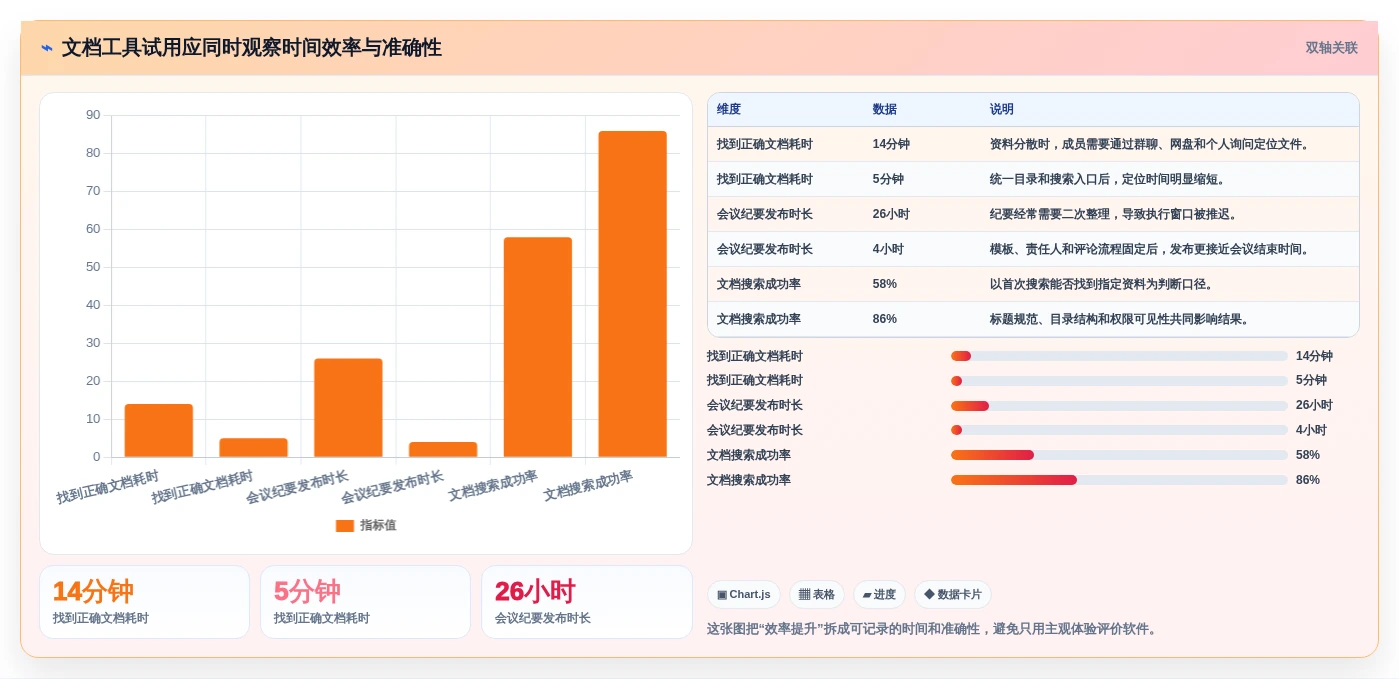Select the Chart.js chip

click(x=744, y=595)
